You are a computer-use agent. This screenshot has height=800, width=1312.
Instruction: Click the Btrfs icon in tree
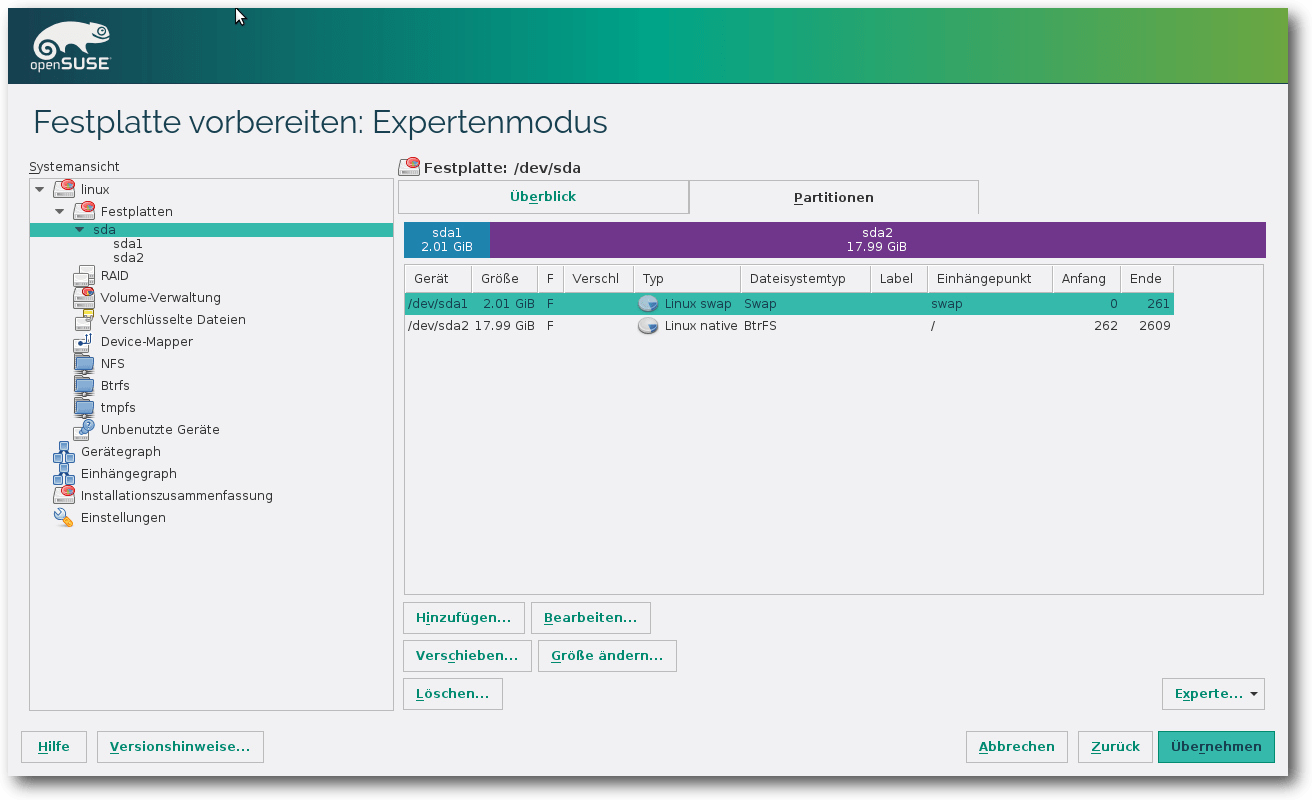coord(84,386)
